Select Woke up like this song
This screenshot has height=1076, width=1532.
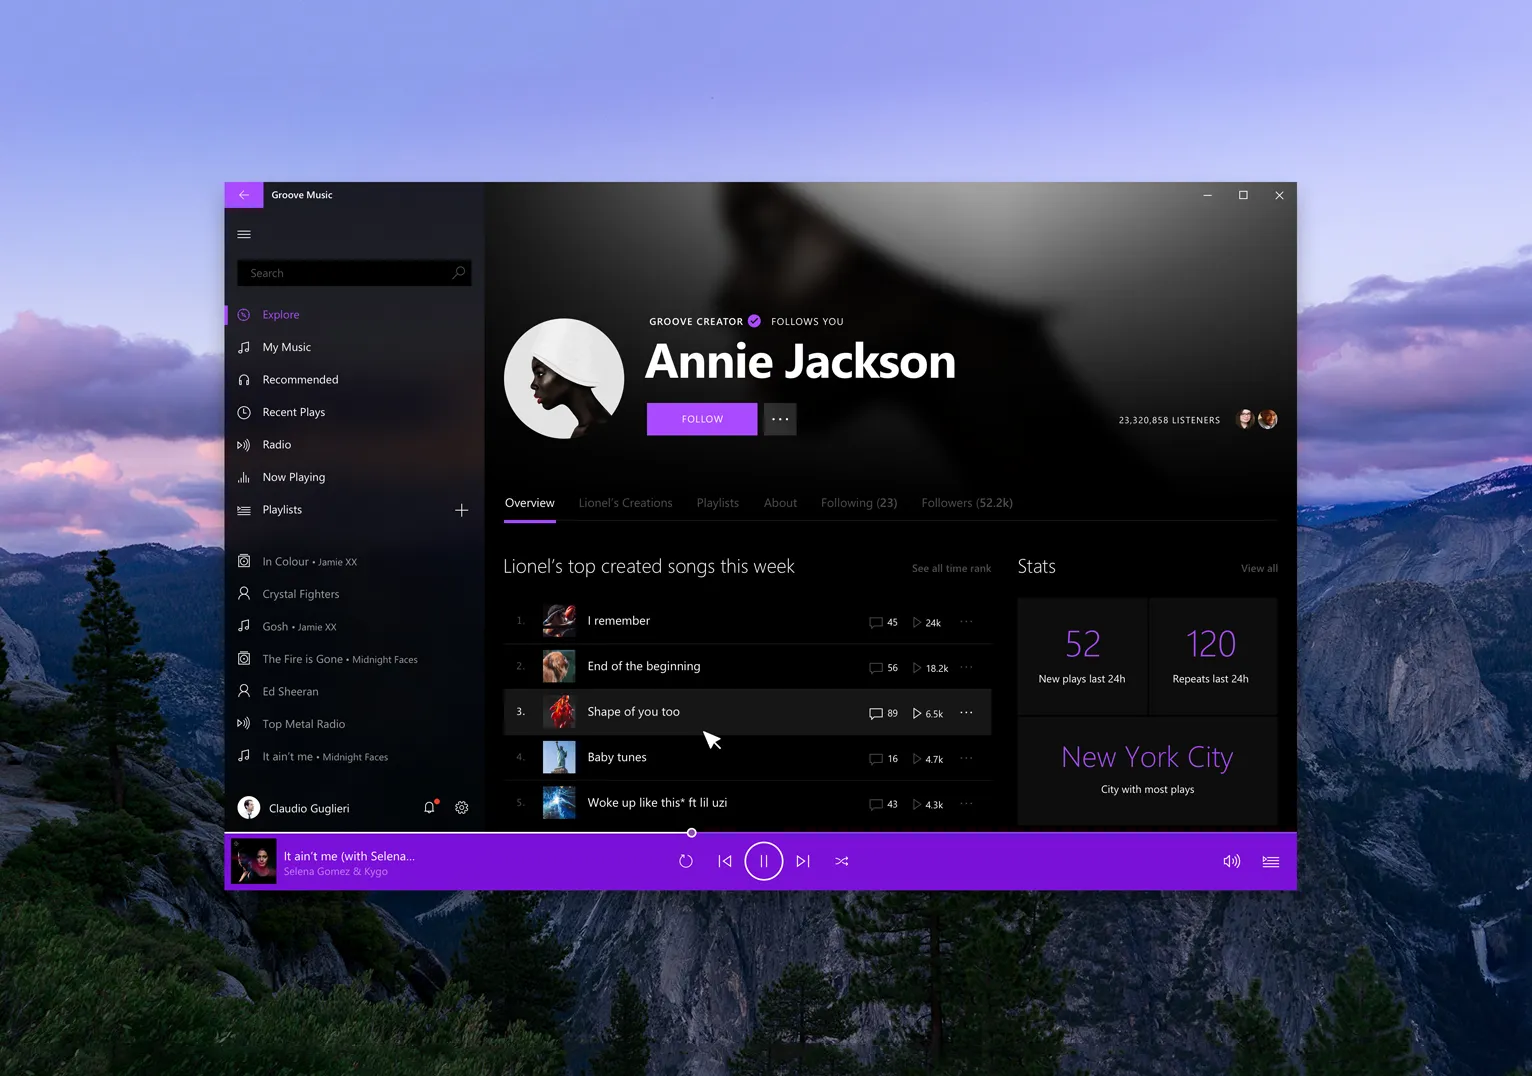[x=657, y=803]
